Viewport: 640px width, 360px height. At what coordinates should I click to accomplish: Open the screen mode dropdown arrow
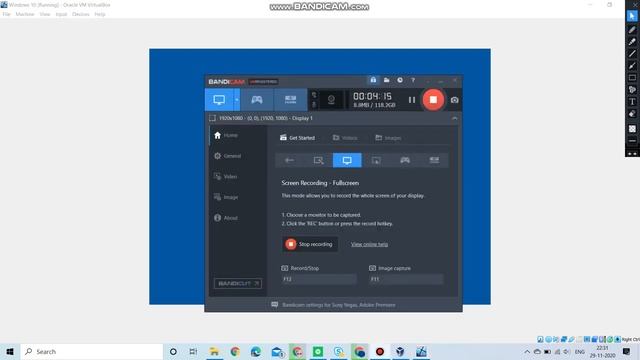click(236, 100)
